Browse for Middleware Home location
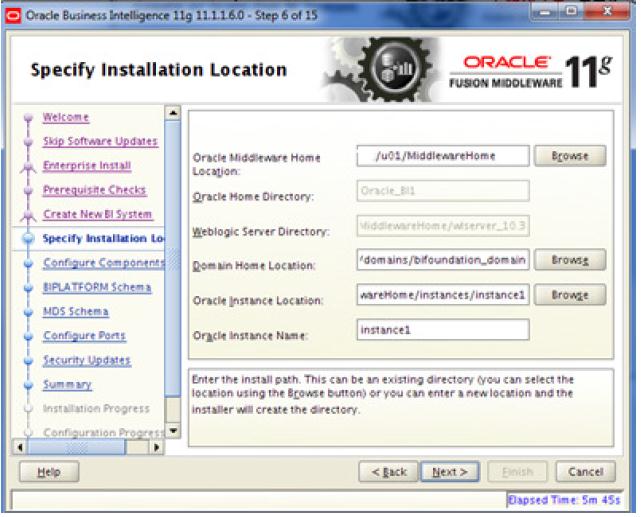The image size is (641, 517). 570,156
